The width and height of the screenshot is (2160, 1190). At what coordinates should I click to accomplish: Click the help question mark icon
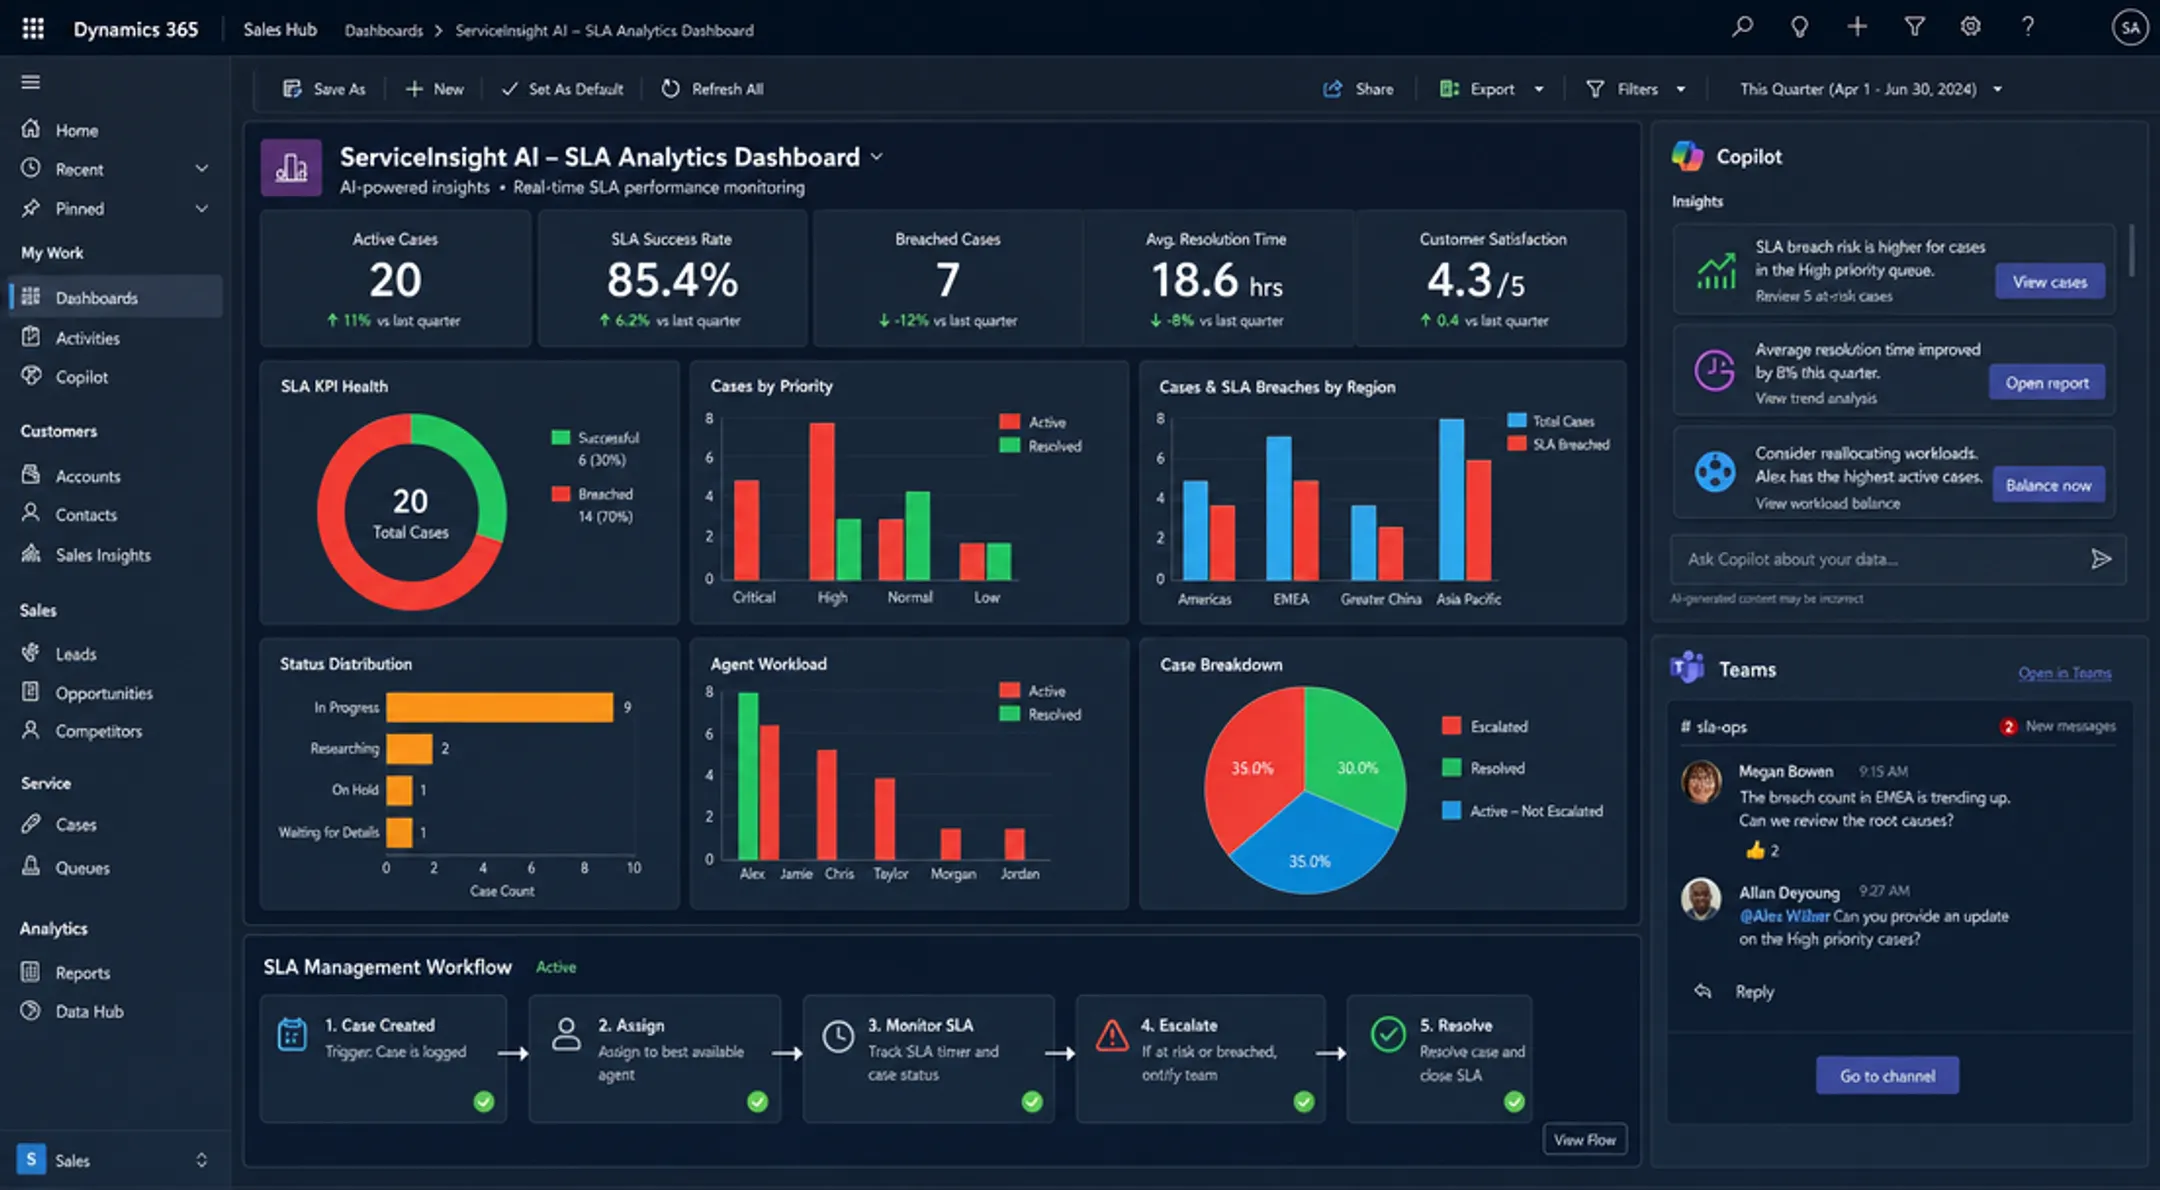[2027, 27]
